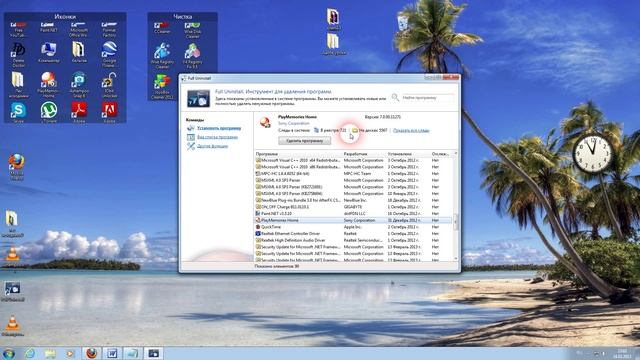Select the NewBlue Plug-ins Bundle row
Viewport: 640px width, 360px height.
[x=353, y=200]
